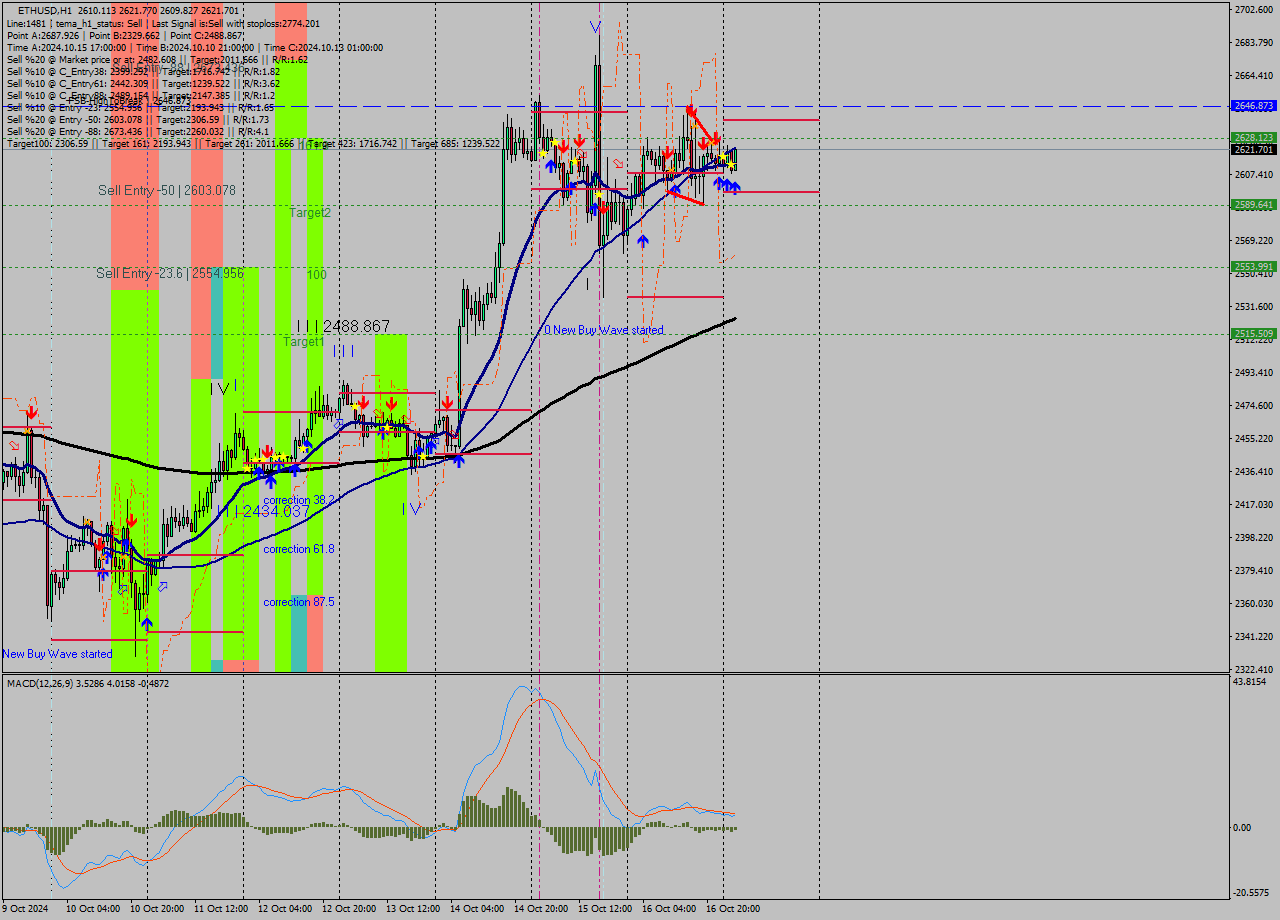The width and height of the screenshot is (1280, 920).
Task: Click the 43.8154 MACD scale value
Action: click(1251, 682)
